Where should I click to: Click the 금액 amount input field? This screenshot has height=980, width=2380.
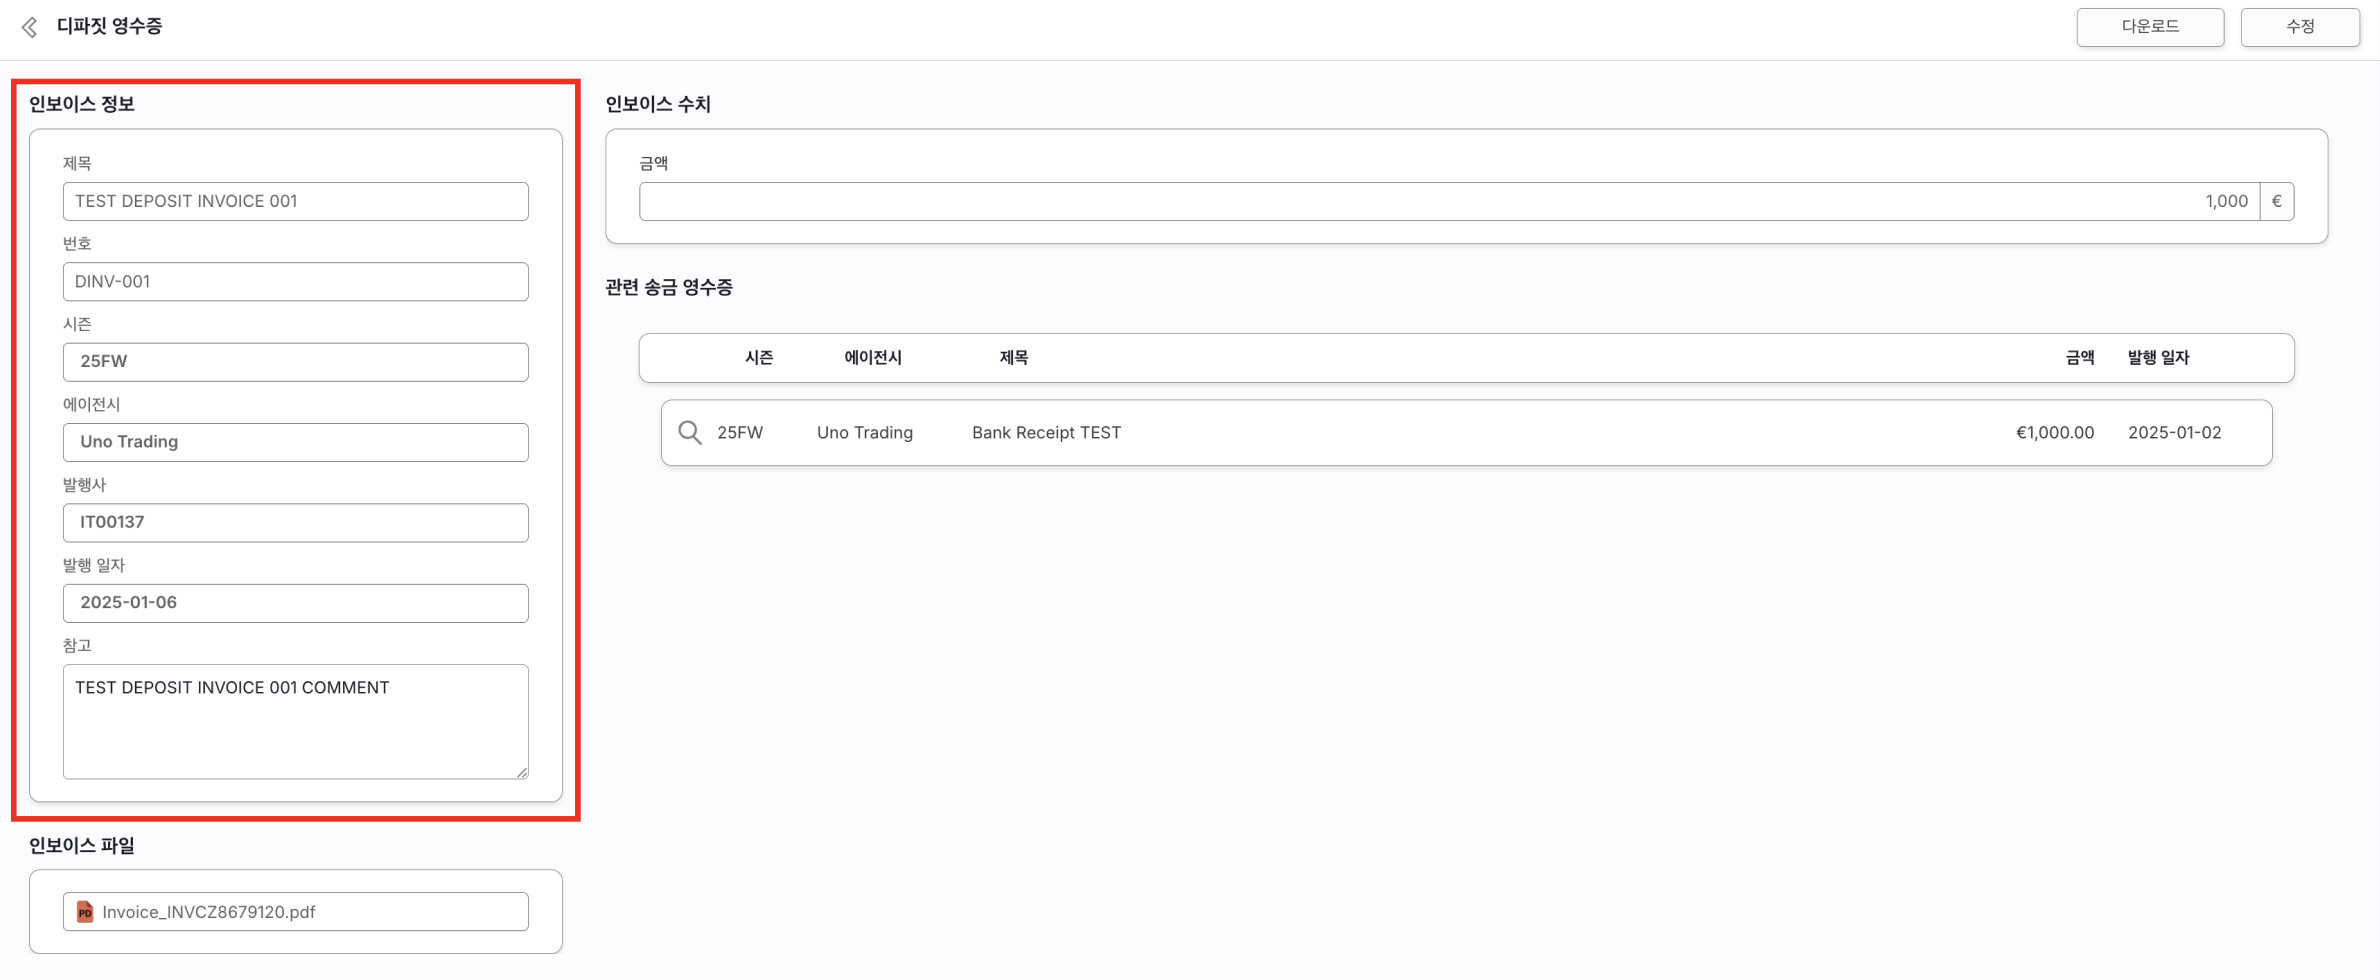[x=1448, y=201]
